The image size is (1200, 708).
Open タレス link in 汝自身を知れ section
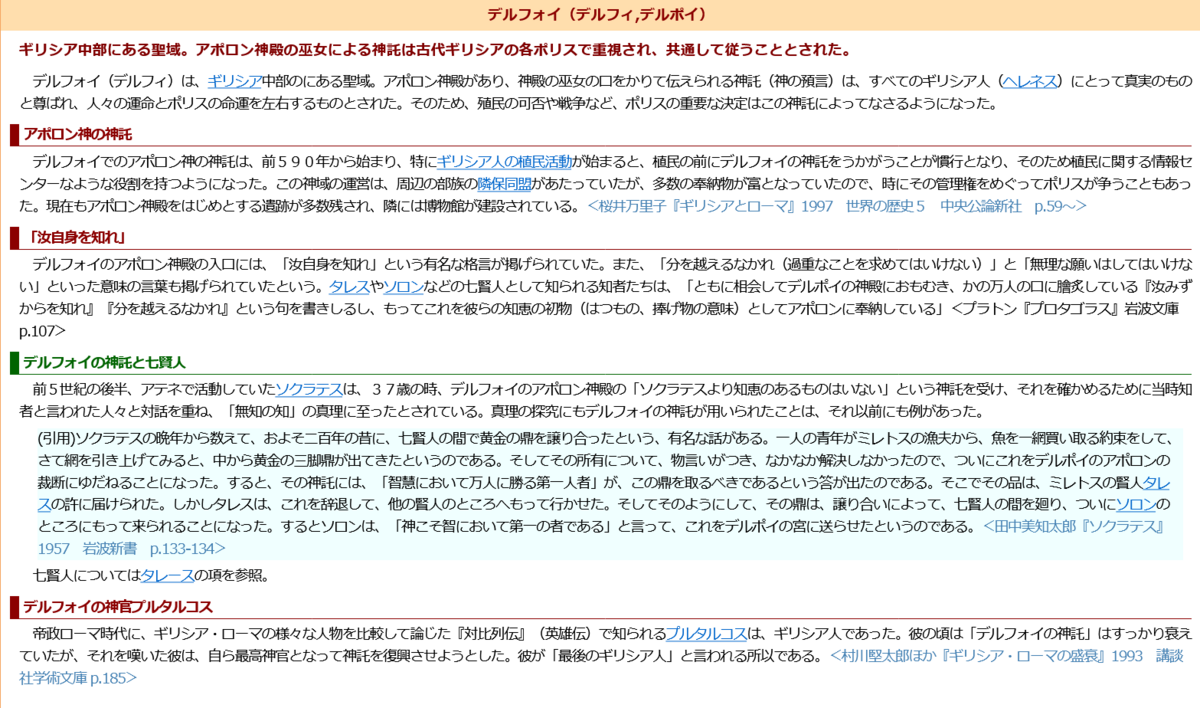point(349,287)
